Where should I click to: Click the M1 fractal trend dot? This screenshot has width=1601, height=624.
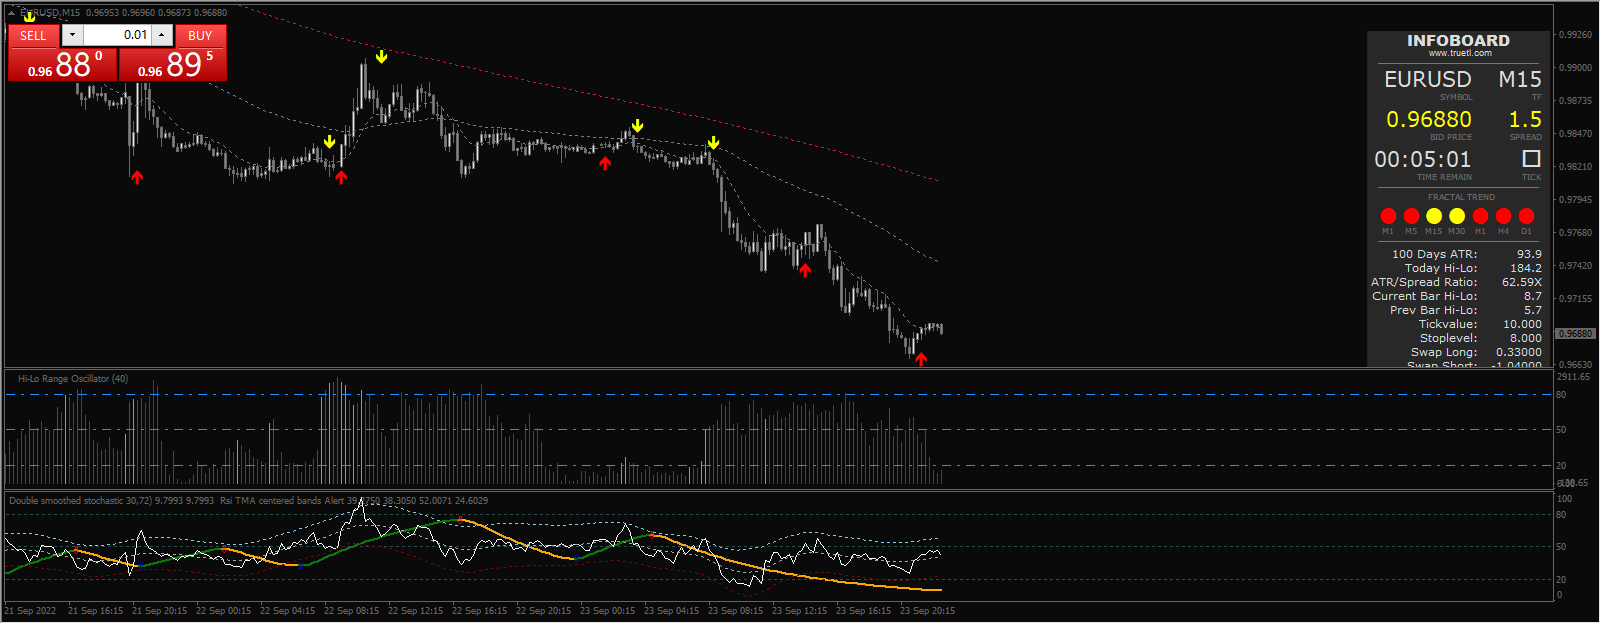coord(1388,216)
